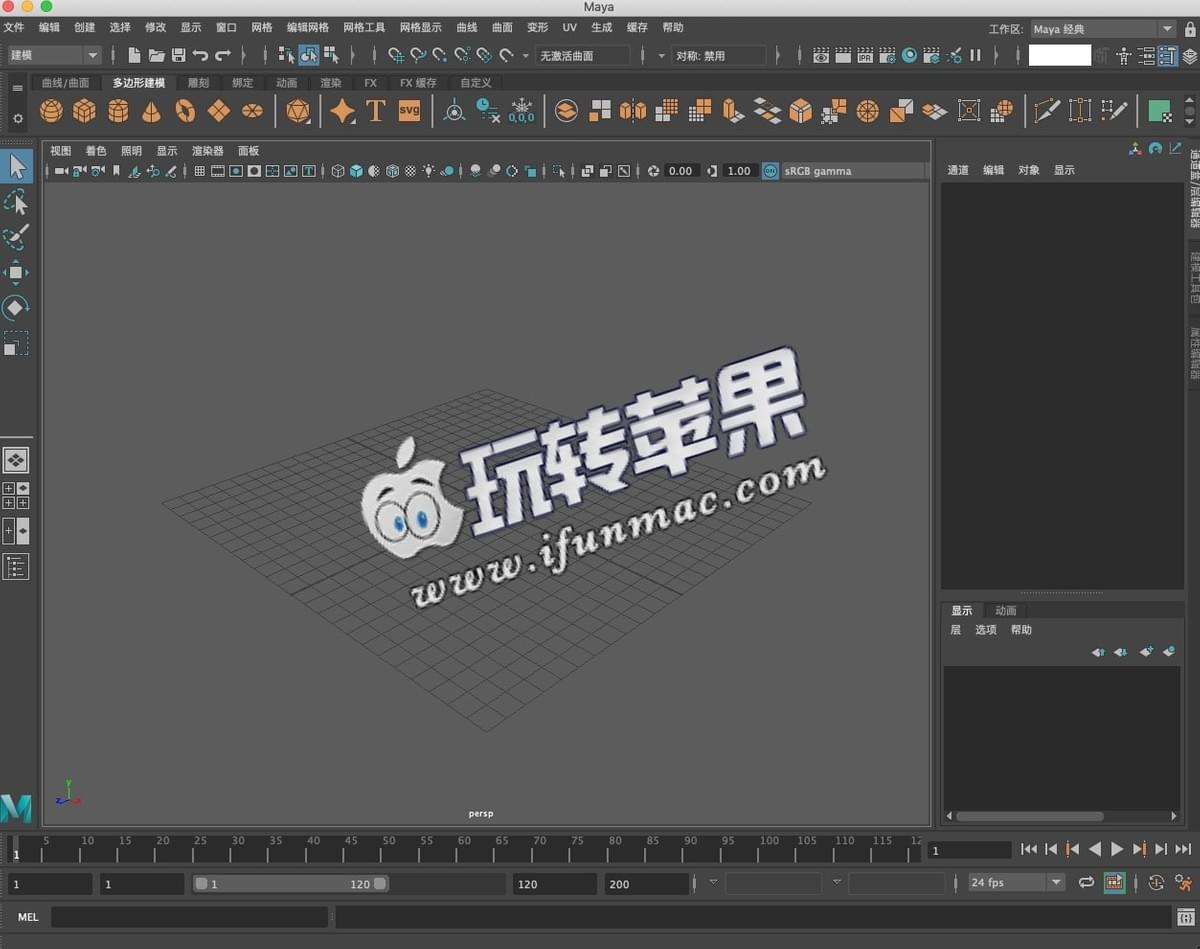Image resolution: width=1200 pixels, height=949 pixels.
Task: Click the MEL command line input field
Action: [189, 917]
